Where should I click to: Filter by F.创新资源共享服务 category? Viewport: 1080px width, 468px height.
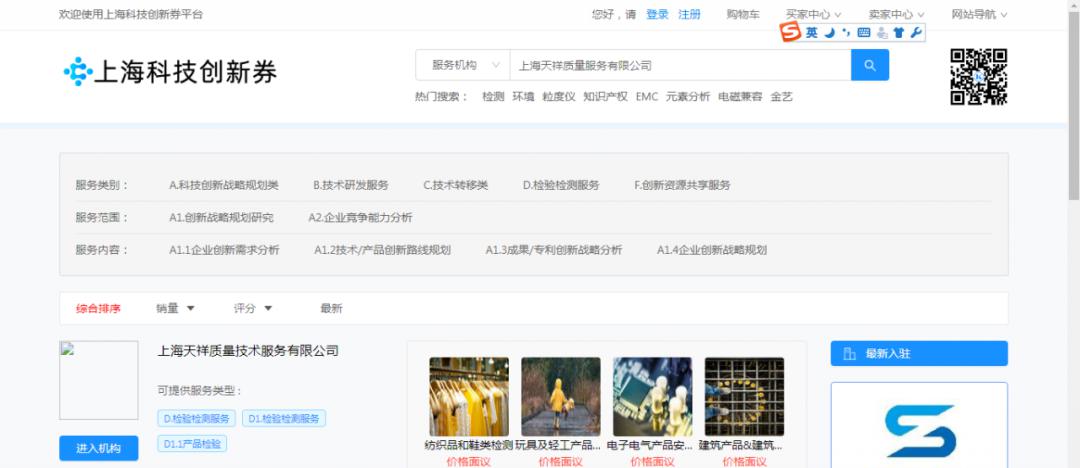[682, 185]
